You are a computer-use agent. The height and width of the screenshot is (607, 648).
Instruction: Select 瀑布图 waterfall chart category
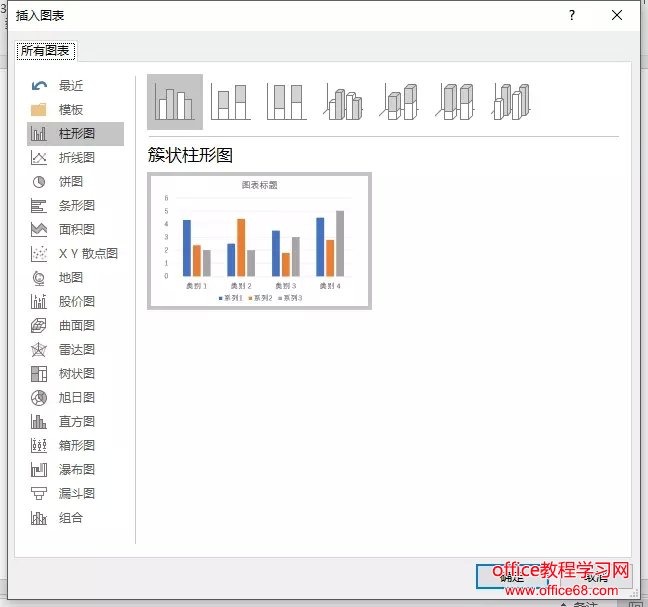[x=76, y=470]
